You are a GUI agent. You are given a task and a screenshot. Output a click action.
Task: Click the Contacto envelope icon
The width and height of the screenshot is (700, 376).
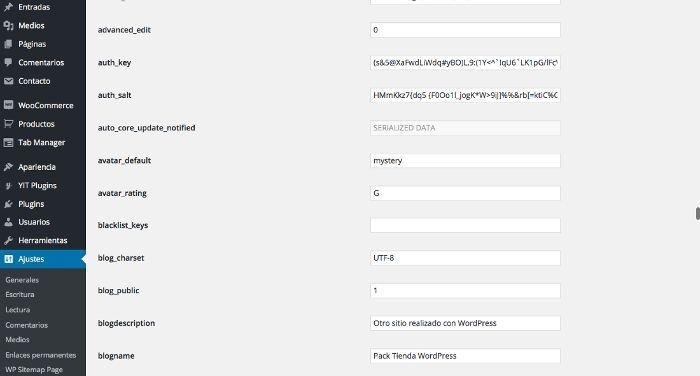[8, 81]
